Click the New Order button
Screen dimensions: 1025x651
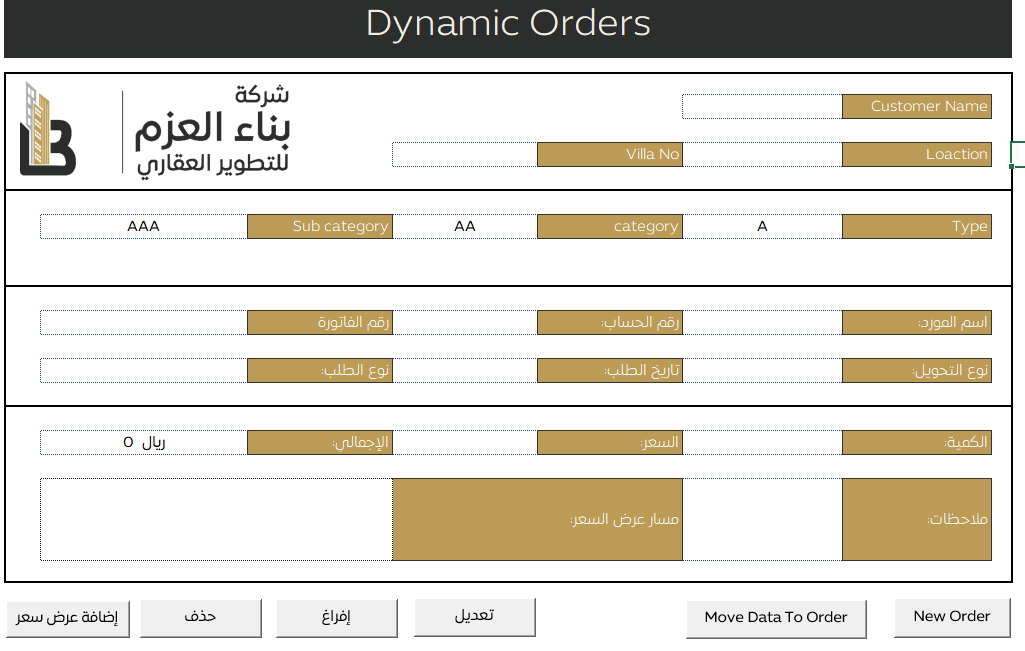tap(952, 617)
